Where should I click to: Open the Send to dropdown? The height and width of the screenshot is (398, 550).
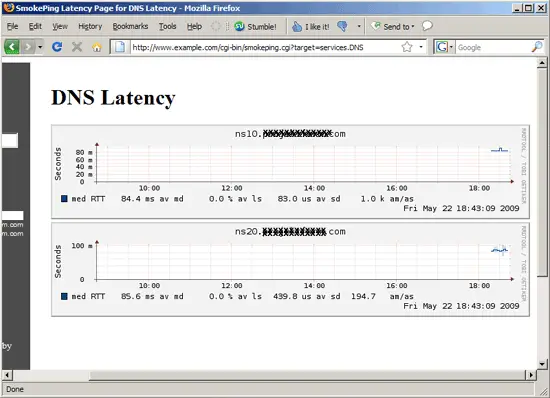click(x=393, y=26)
